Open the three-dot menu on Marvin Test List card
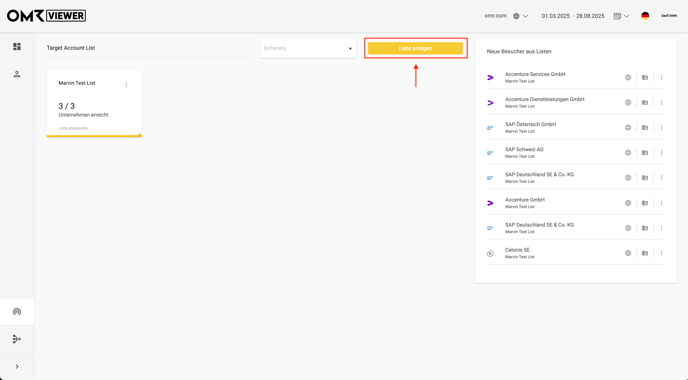Screen dimensions: 688x380 (x=126, y=85)
